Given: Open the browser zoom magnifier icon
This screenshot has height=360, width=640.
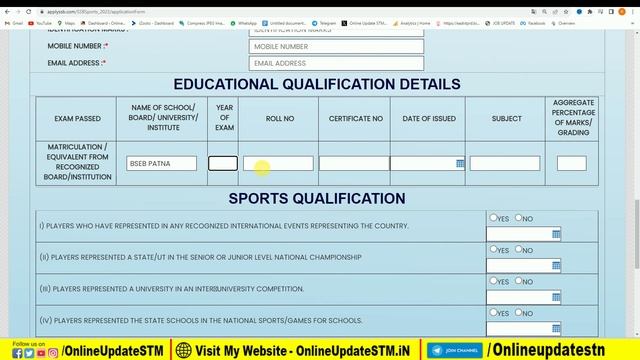Looking at the screenshot, I should tap(544, 12).
